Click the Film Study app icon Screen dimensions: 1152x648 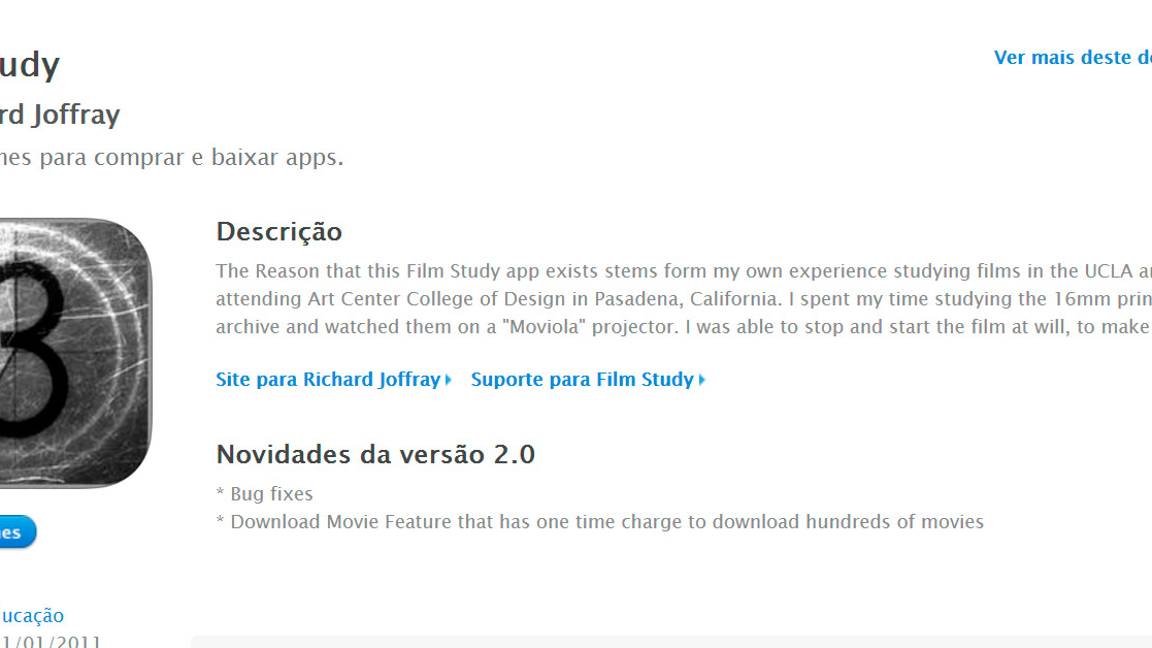72,352
